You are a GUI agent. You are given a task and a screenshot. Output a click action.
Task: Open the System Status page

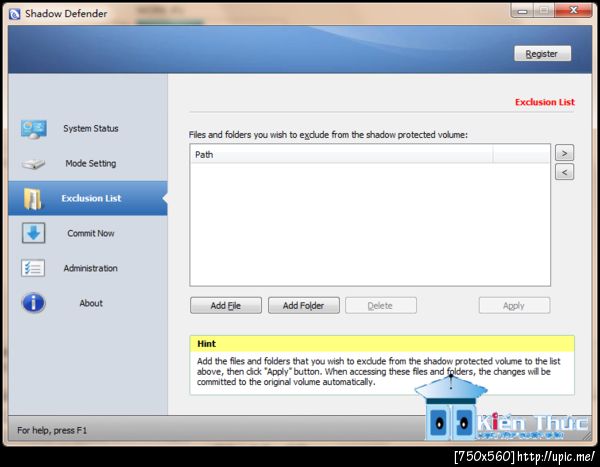point(91,129)
